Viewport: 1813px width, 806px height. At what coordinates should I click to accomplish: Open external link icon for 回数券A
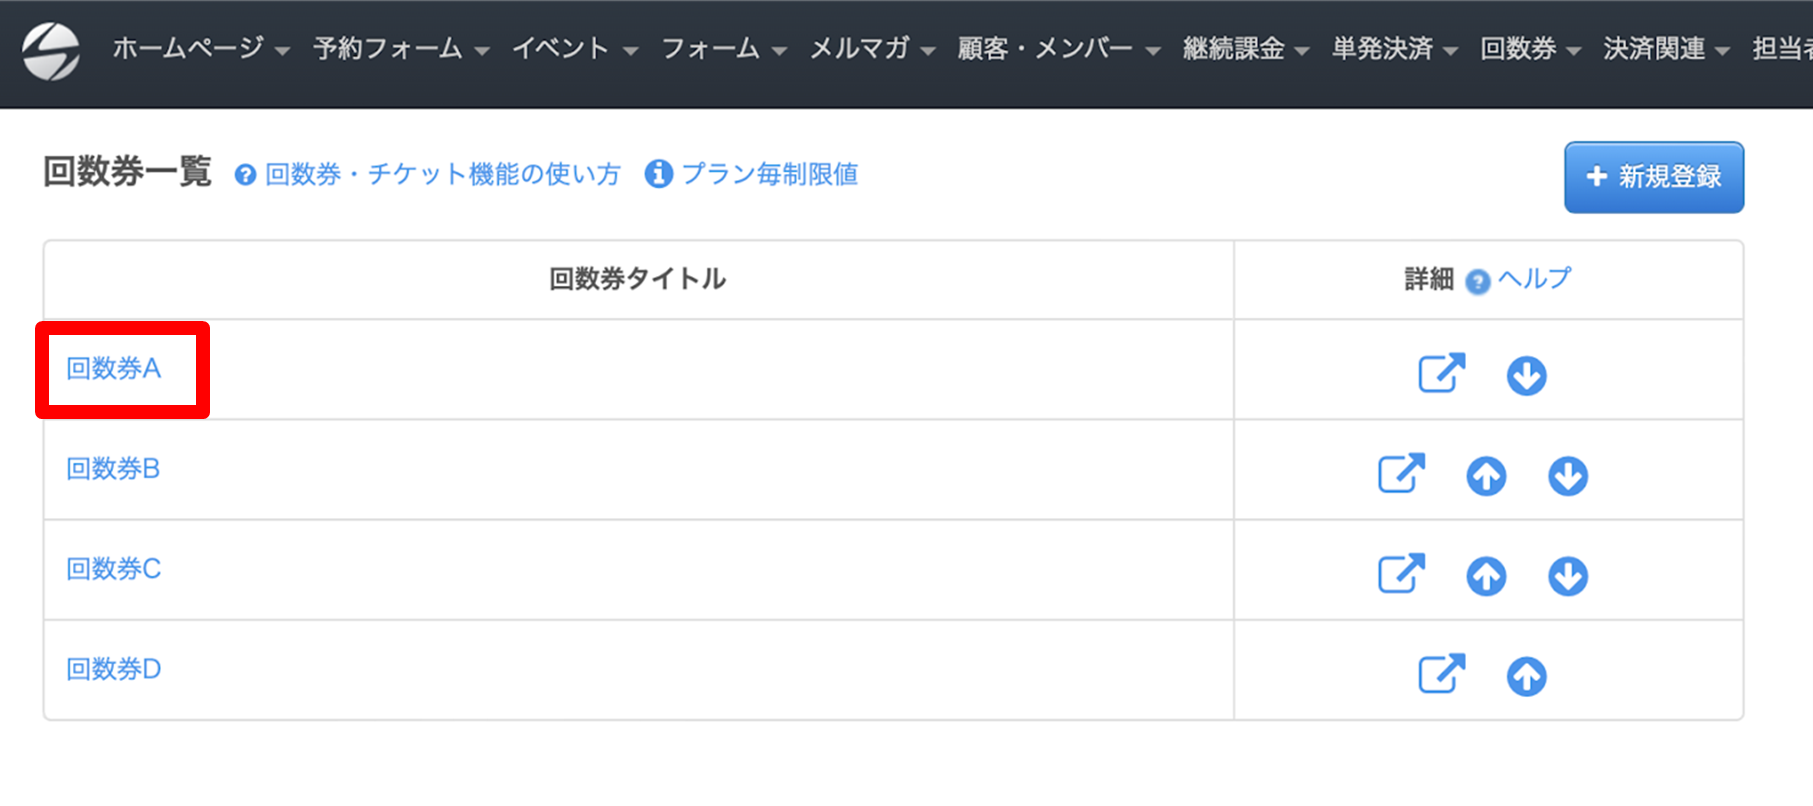[1441, 373]
